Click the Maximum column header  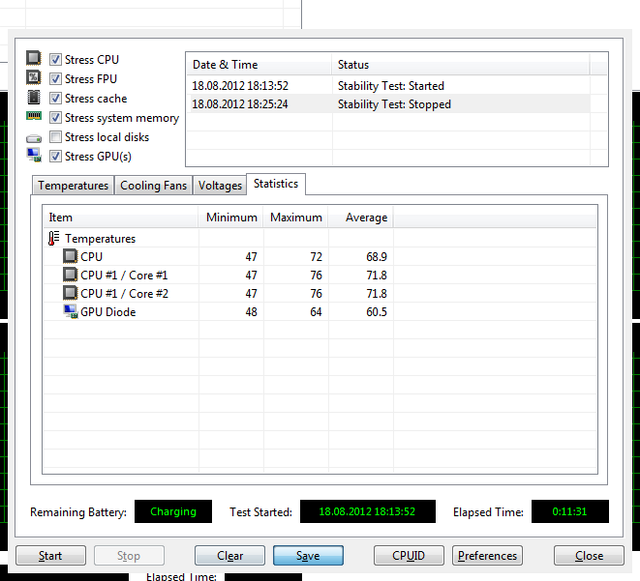pyautogui.click(x=296, y=217)
